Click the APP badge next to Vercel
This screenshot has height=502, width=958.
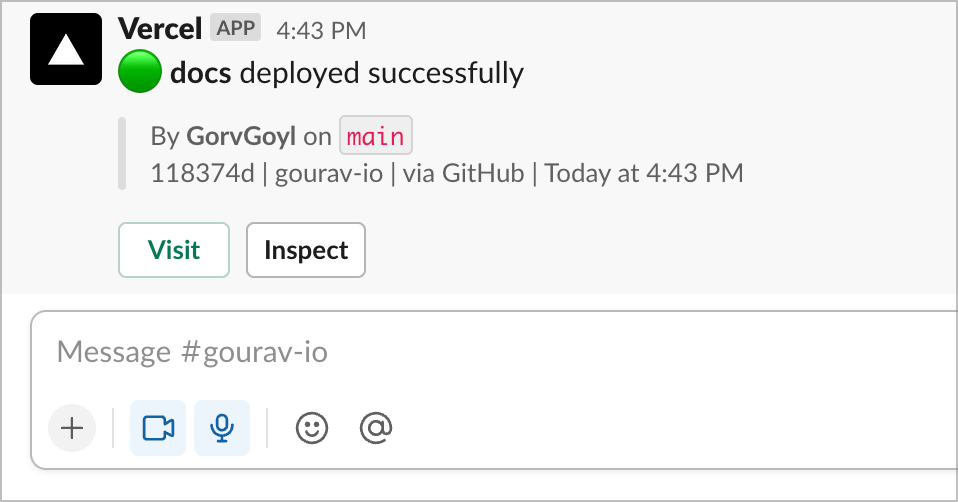[236, 28]
